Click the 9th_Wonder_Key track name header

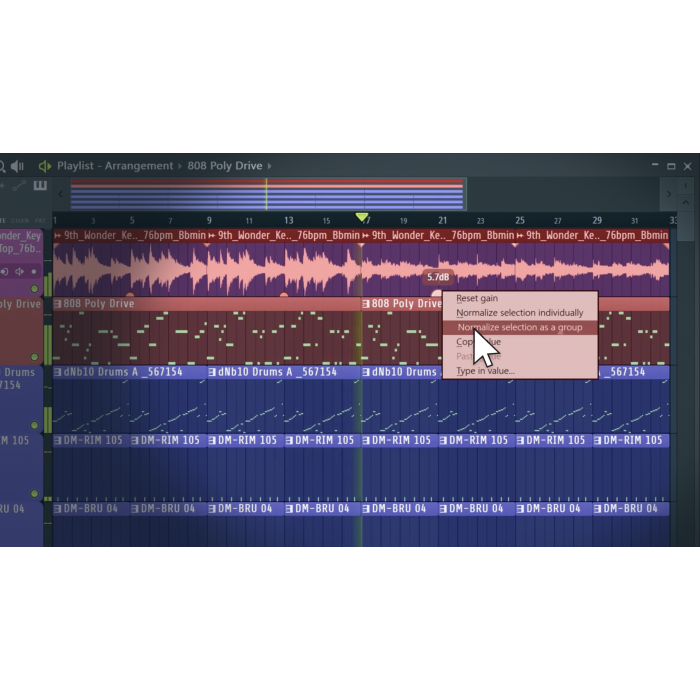click(21, 242)
